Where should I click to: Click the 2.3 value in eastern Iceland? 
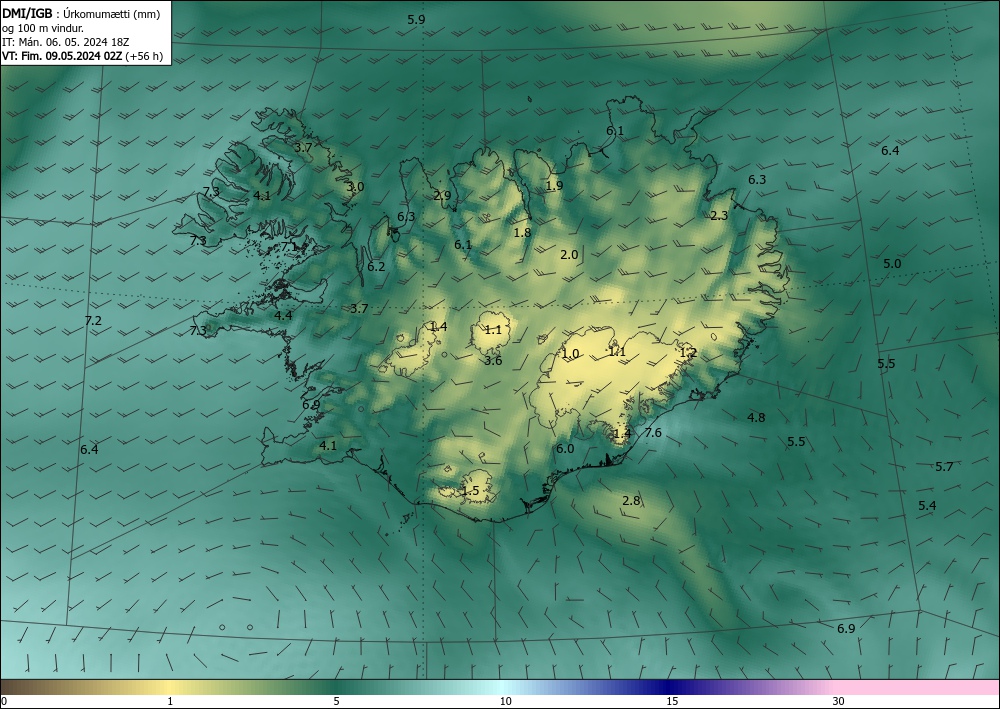point(719,216)
